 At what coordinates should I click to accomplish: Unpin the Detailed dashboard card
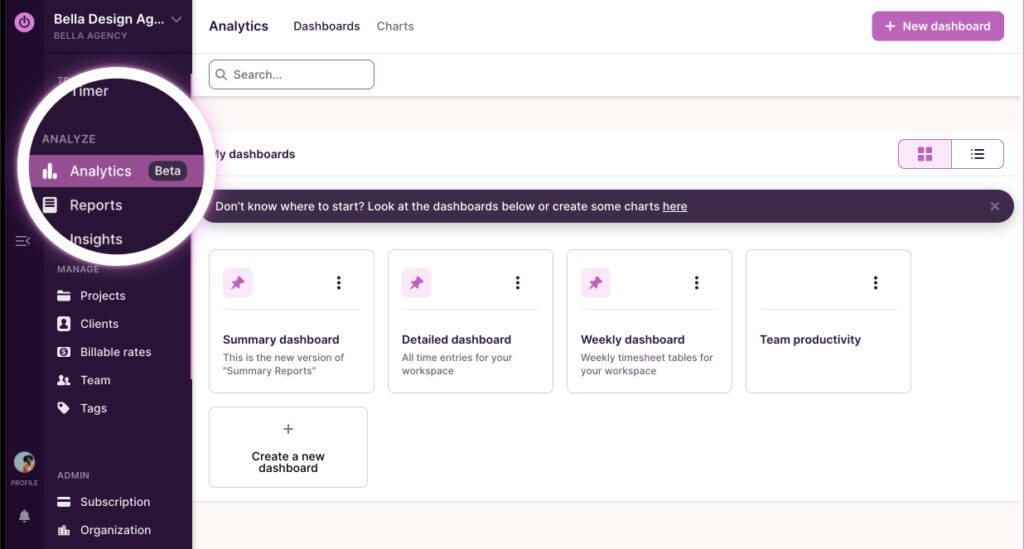tap(417, 283)
